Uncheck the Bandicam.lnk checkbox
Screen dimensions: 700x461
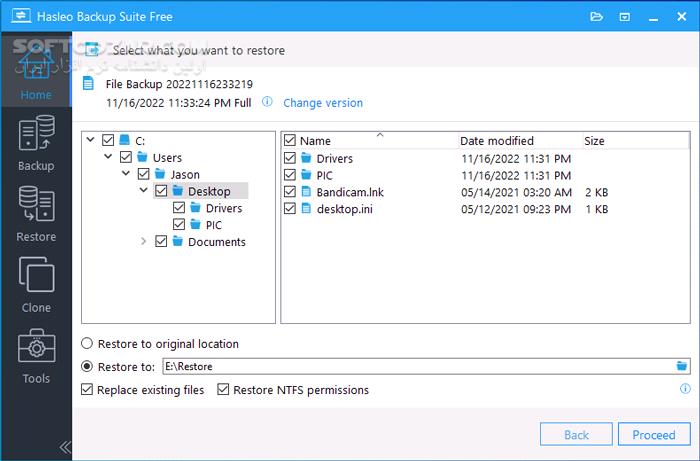290,192
